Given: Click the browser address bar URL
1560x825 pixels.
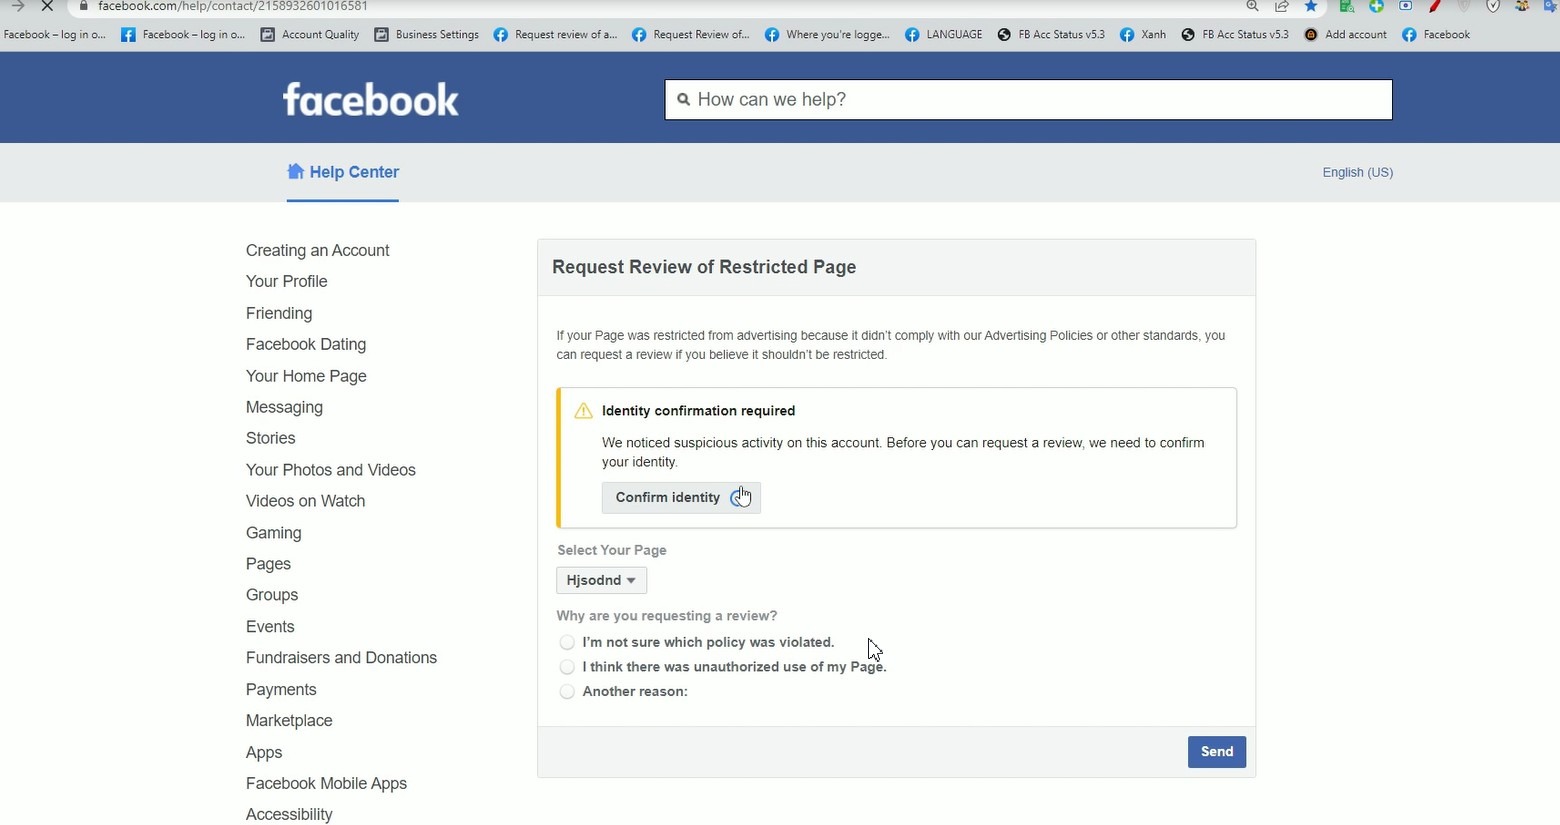Looking at the screenshot, I should [233, 6].
